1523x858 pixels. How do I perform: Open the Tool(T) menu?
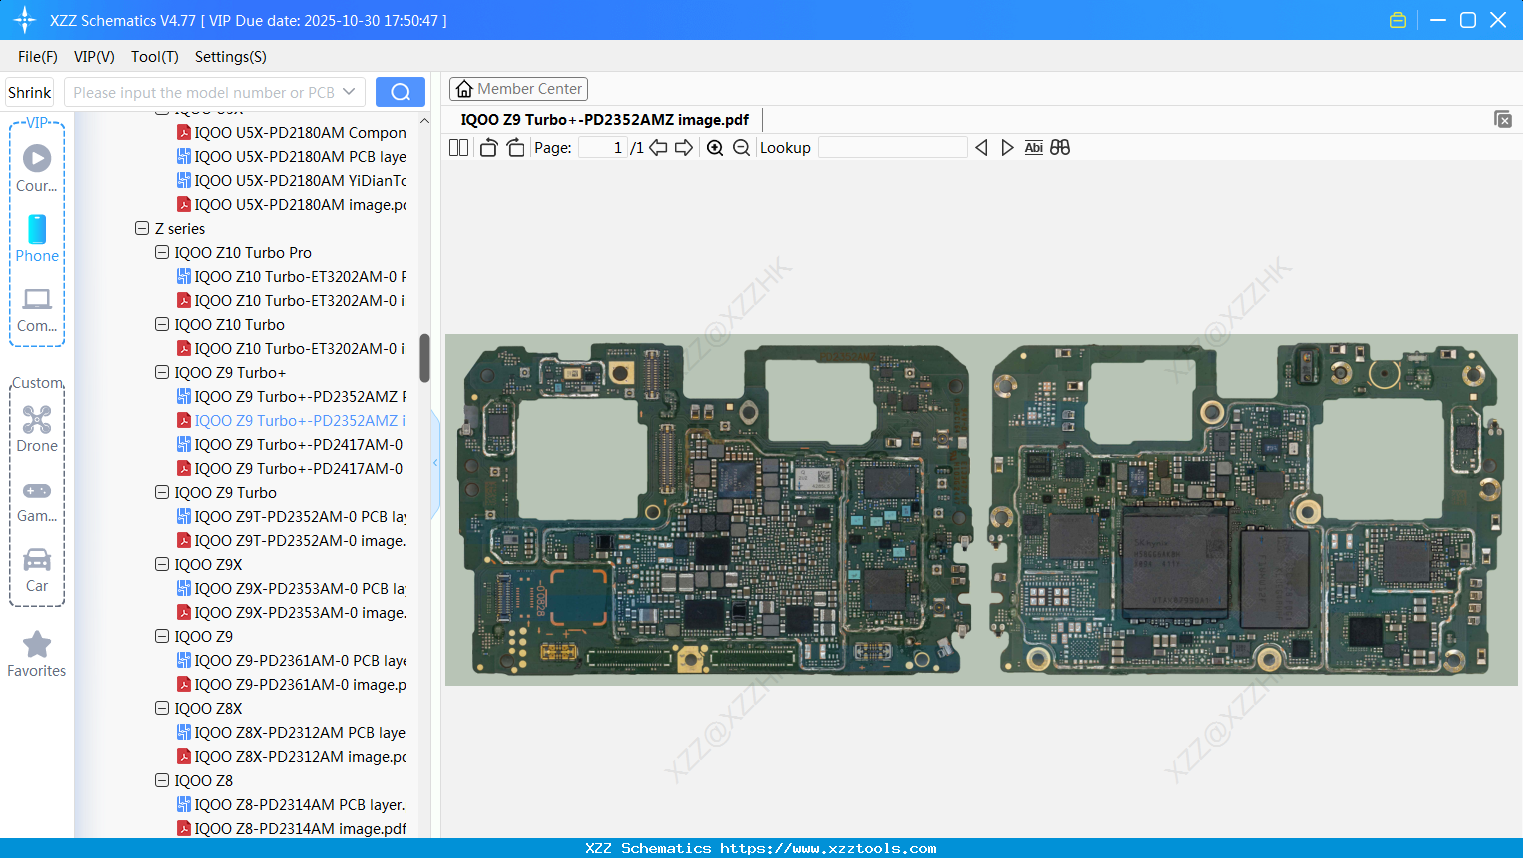click(x=155, y=57)
